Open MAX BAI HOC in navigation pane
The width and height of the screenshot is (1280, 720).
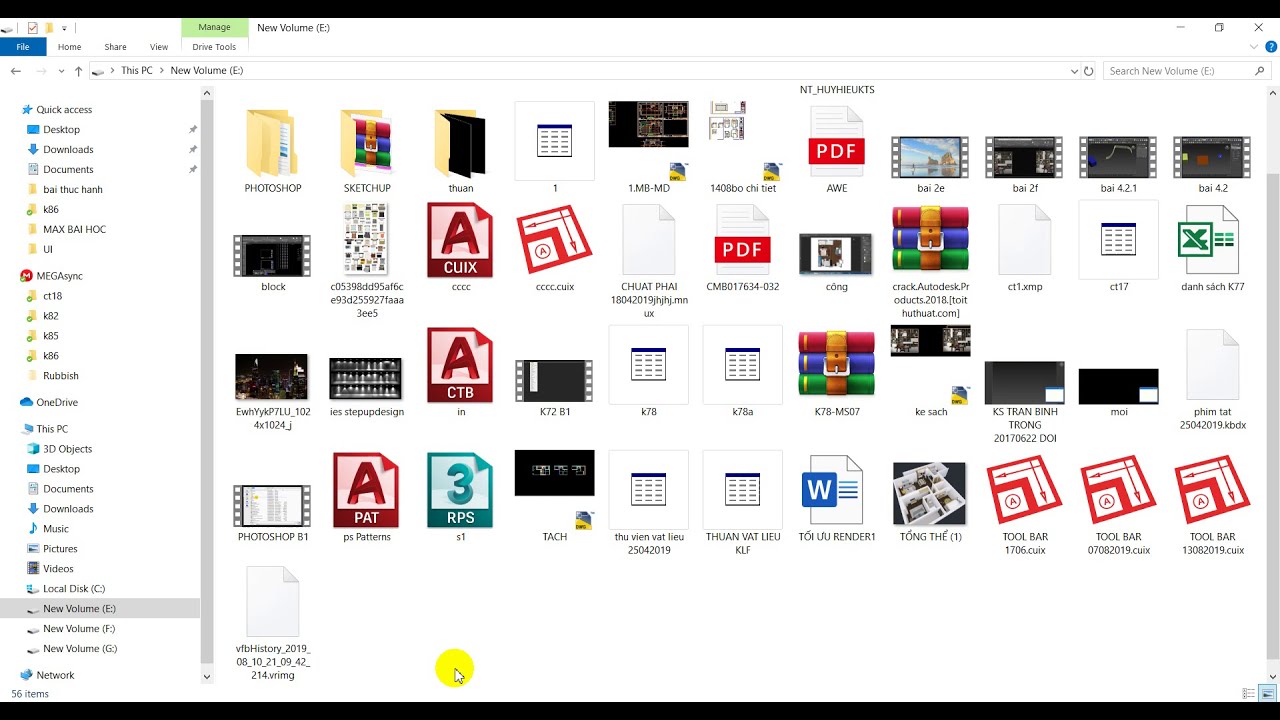pos(74,230)
